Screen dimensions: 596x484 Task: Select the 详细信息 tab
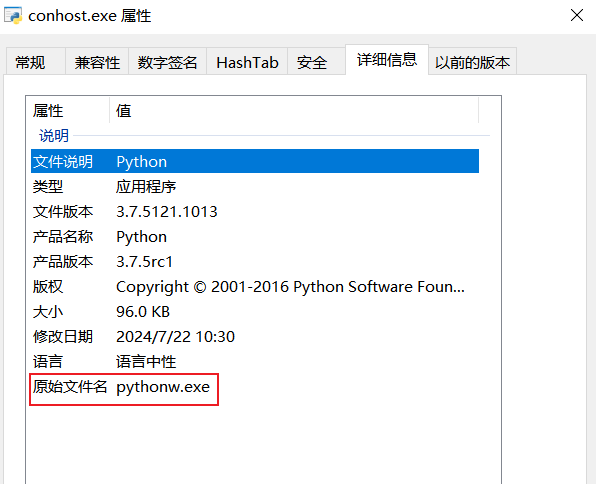(x=387, y=60)
